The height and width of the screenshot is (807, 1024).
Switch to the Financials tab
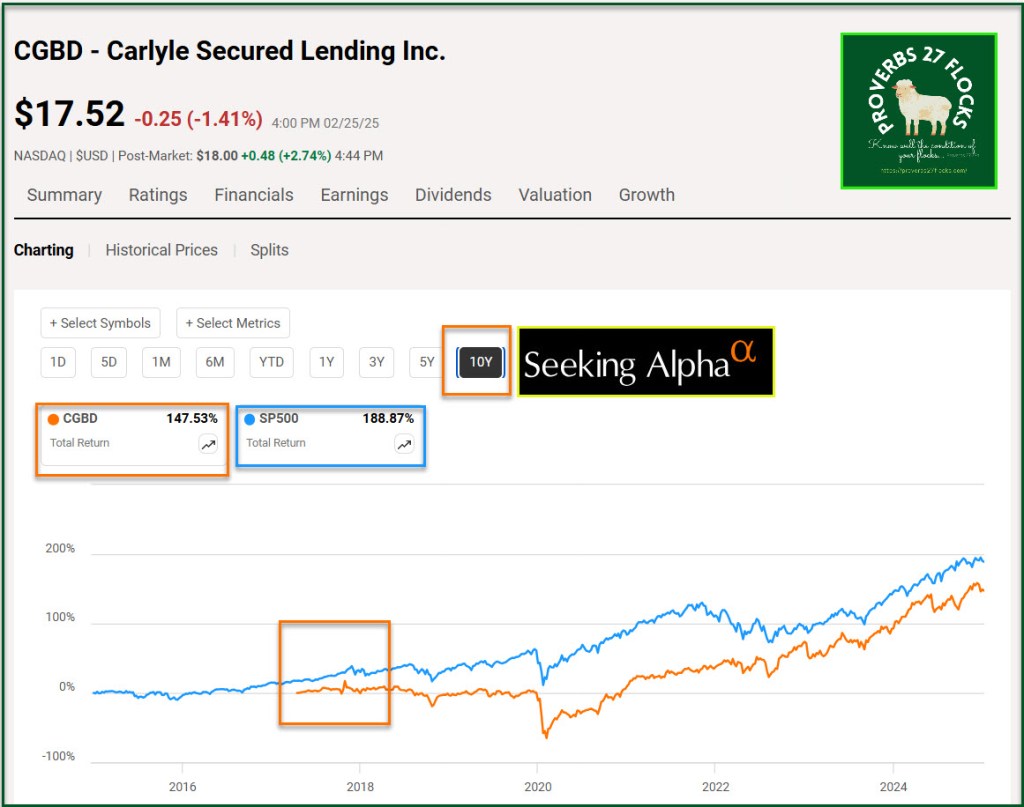(x=254, y=195)
